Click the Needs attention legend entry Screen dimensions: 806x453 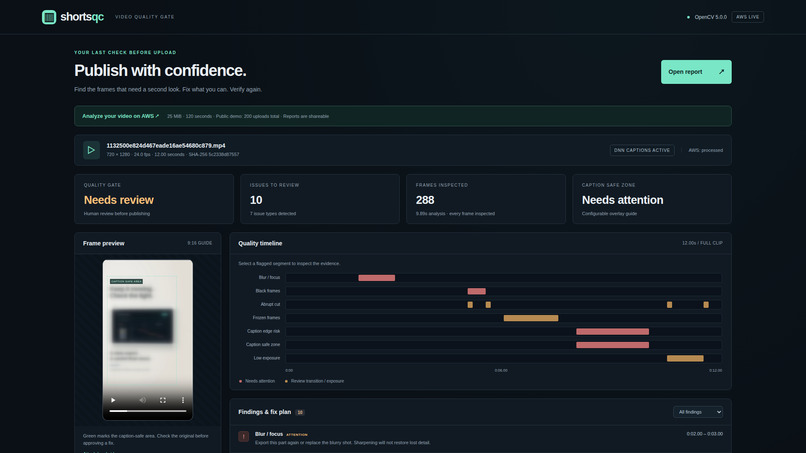click(257, 381)
